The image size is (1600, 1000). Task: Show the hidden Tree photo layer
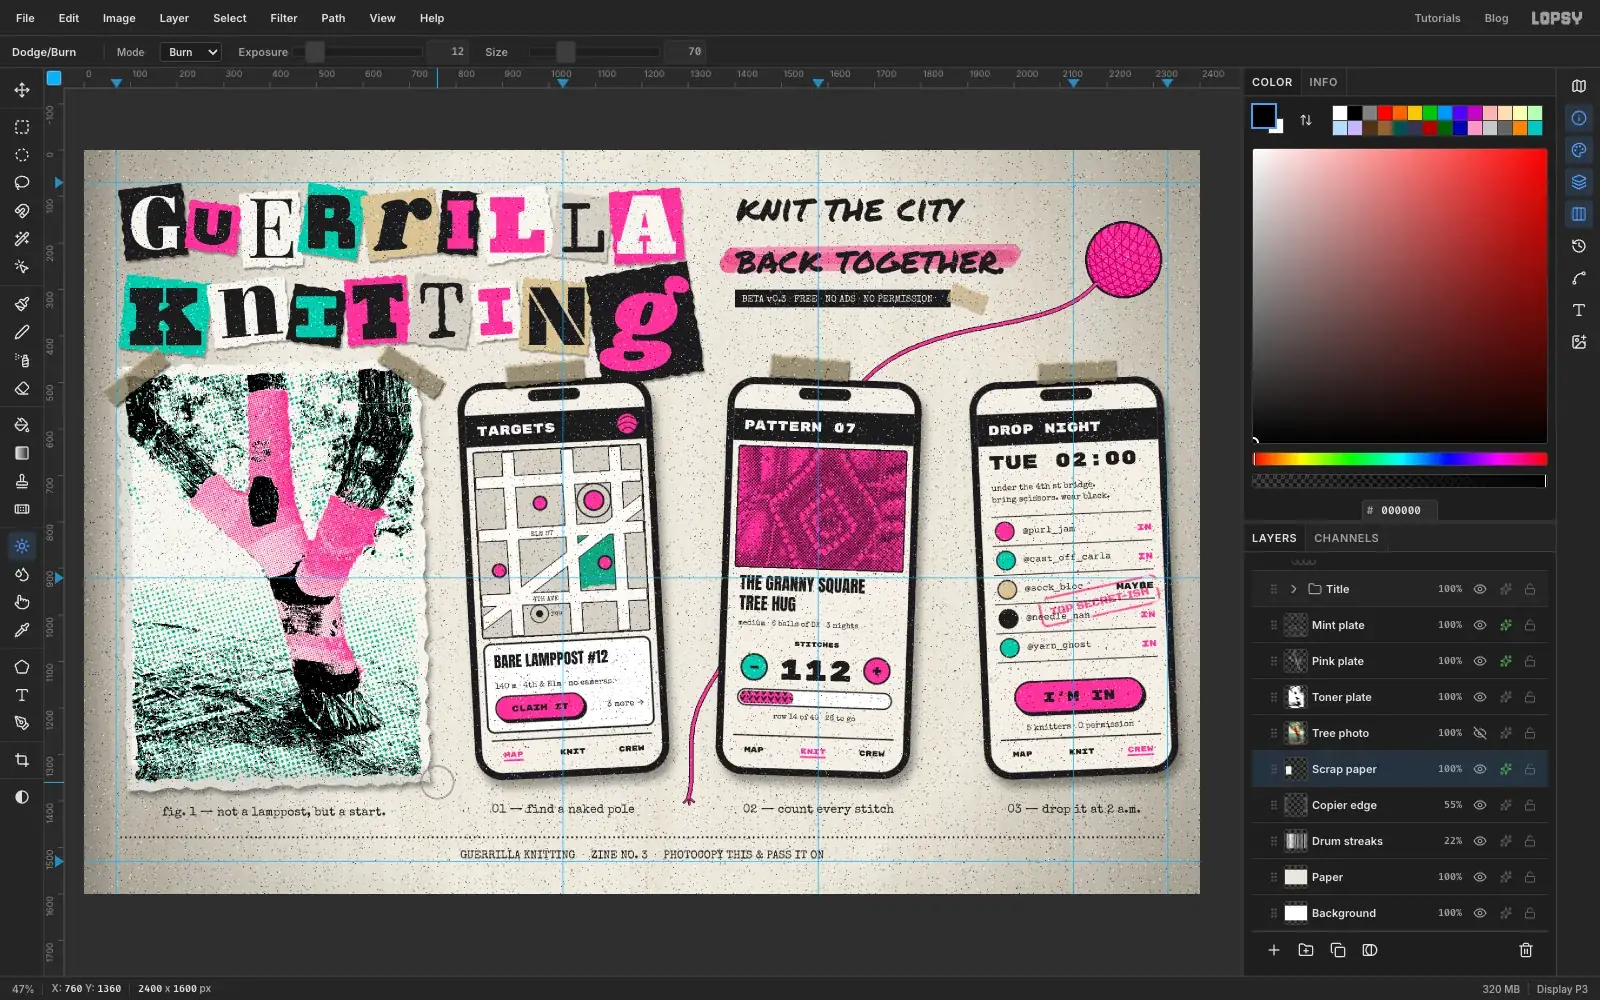[1479, 733]
